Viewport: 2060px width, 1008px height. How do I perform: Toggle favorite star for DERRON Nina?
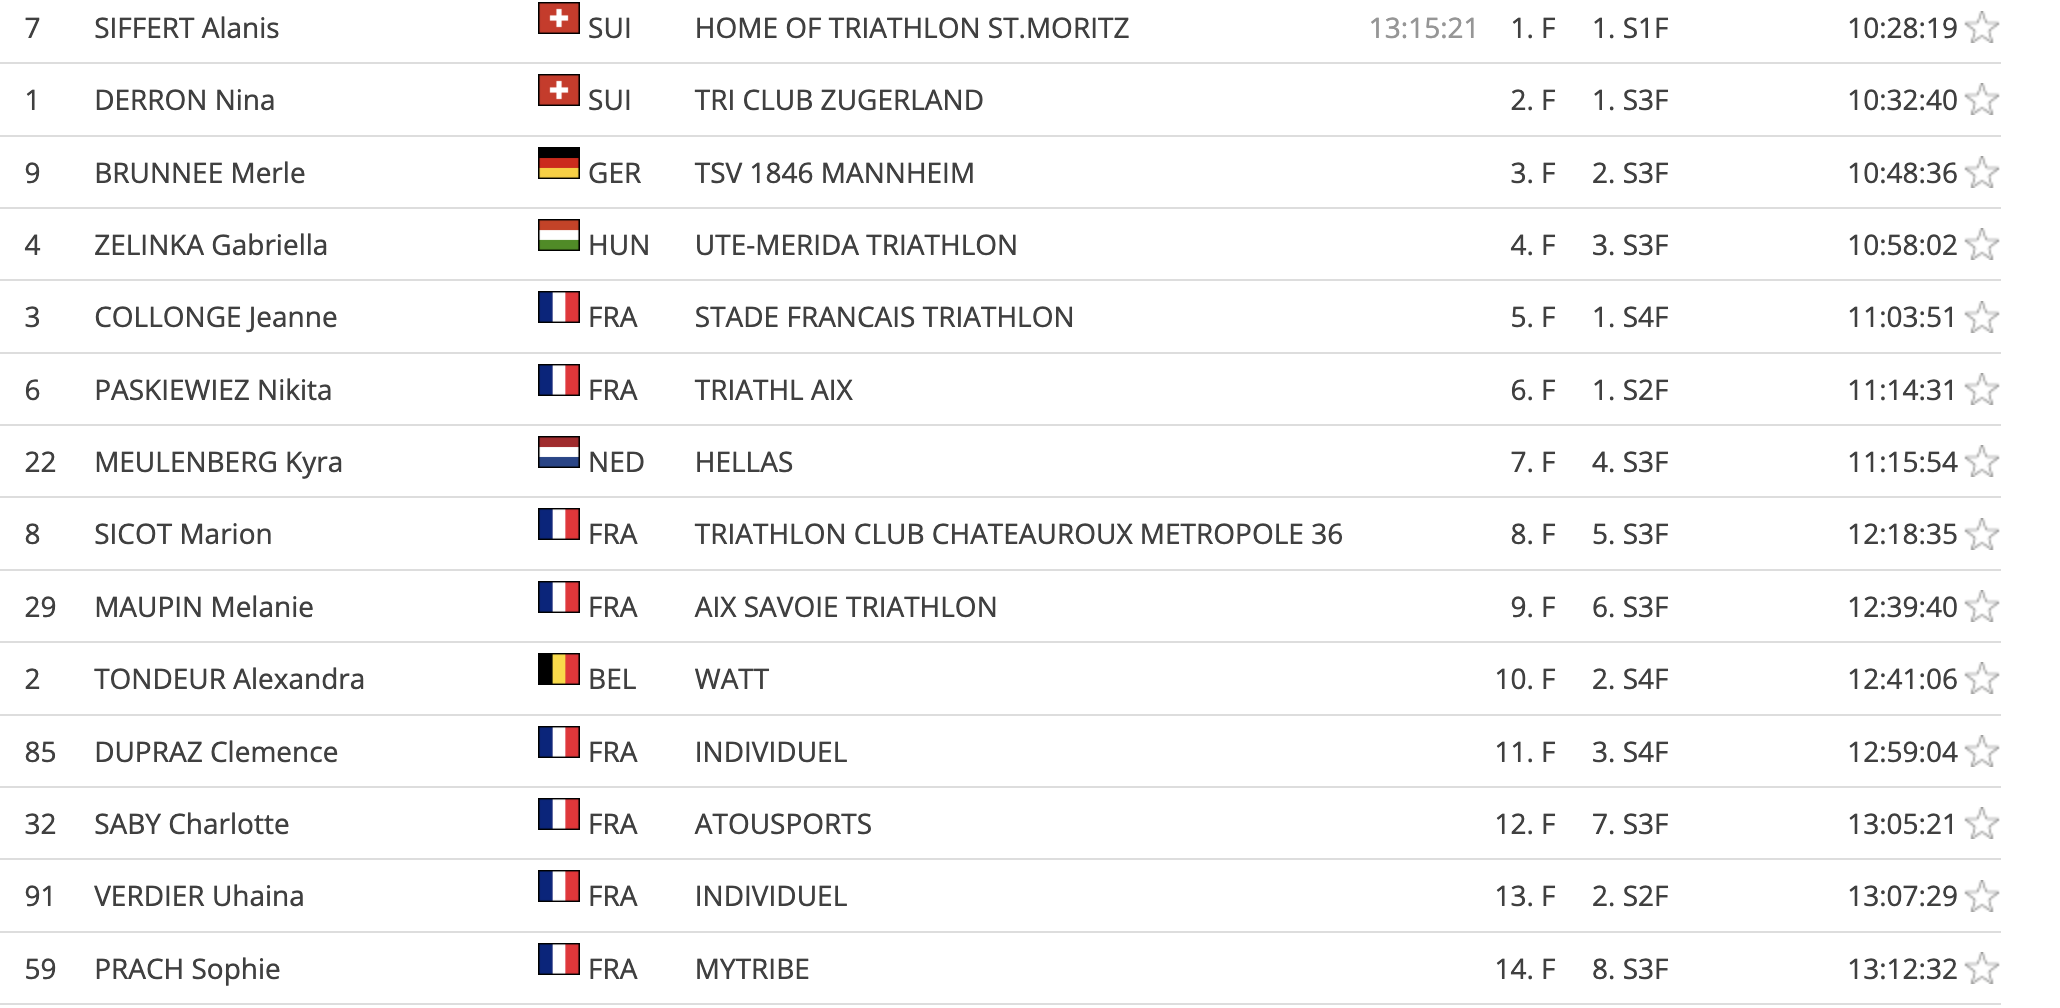coord(1981,100)
